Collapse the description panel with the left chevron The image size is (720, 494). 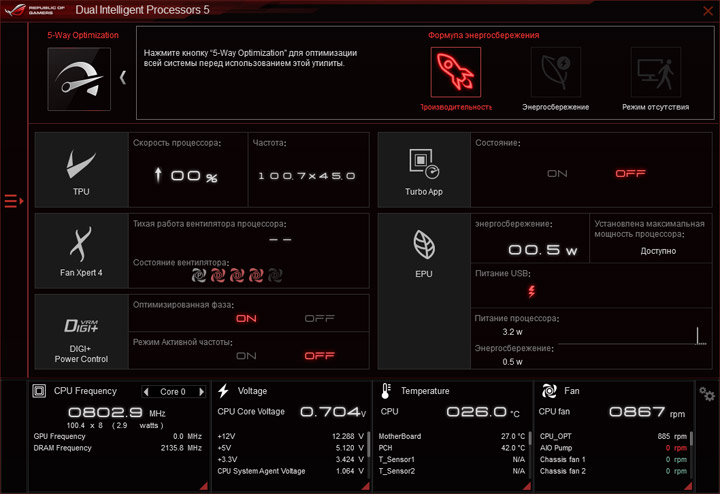pos(123,77)
